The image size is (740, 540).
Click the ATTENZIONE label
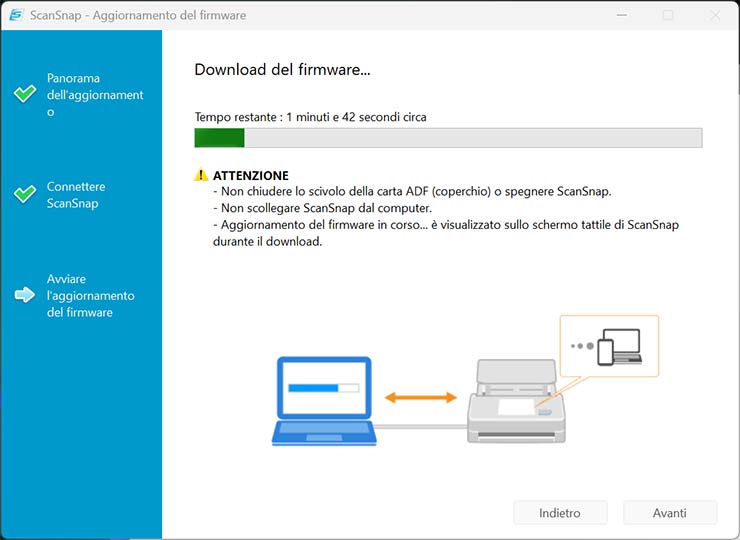click(x=251, y=175)
